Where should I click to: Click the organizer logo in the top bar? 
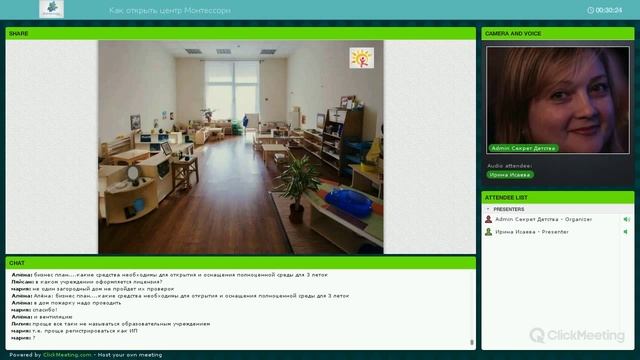51,9
